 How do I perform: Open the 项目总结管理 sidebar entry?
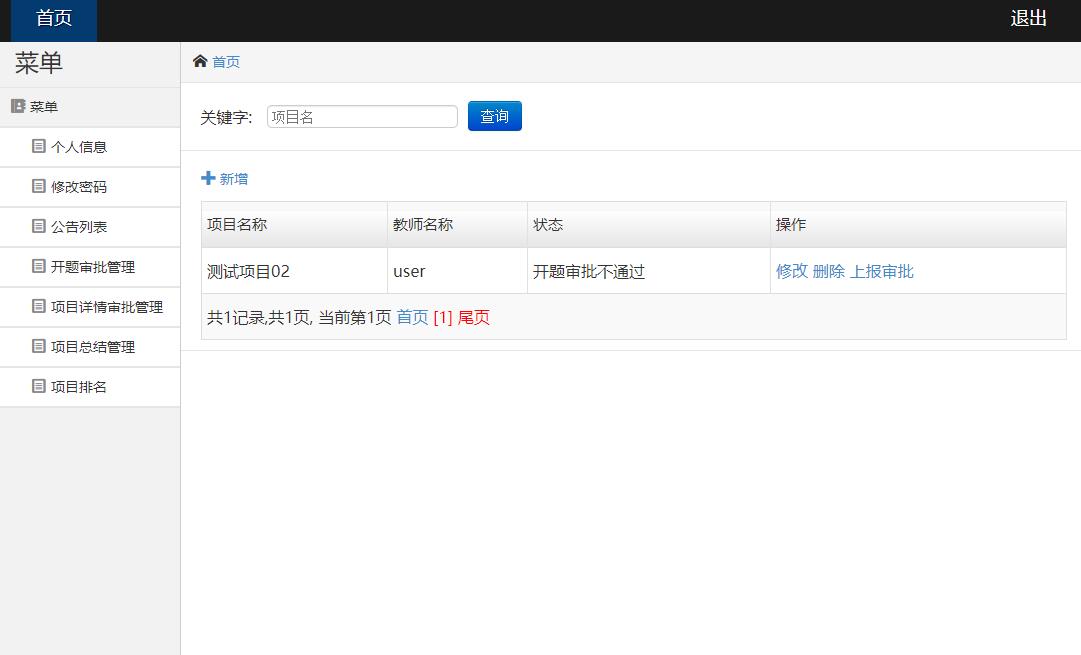tap(80, 347)
